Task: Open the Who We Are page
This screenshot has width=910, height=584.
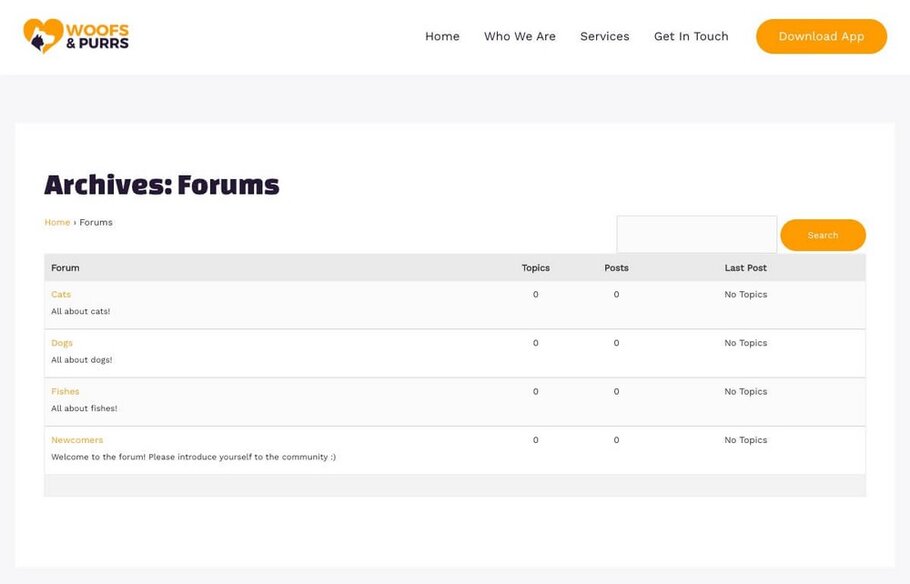Action: 519,36
